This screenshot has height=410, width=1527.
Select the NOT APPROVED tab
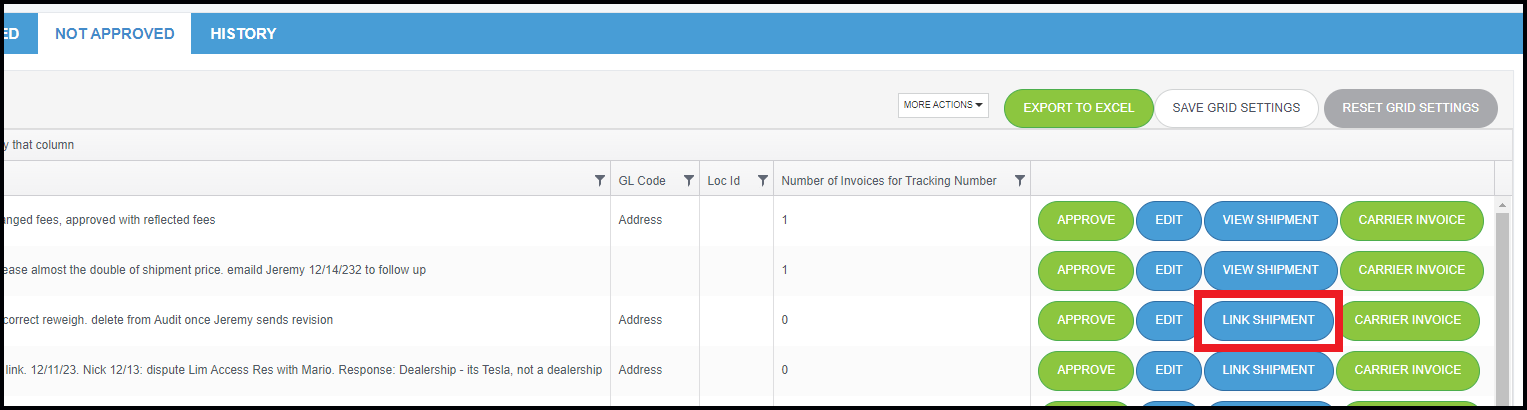point(115,34)
